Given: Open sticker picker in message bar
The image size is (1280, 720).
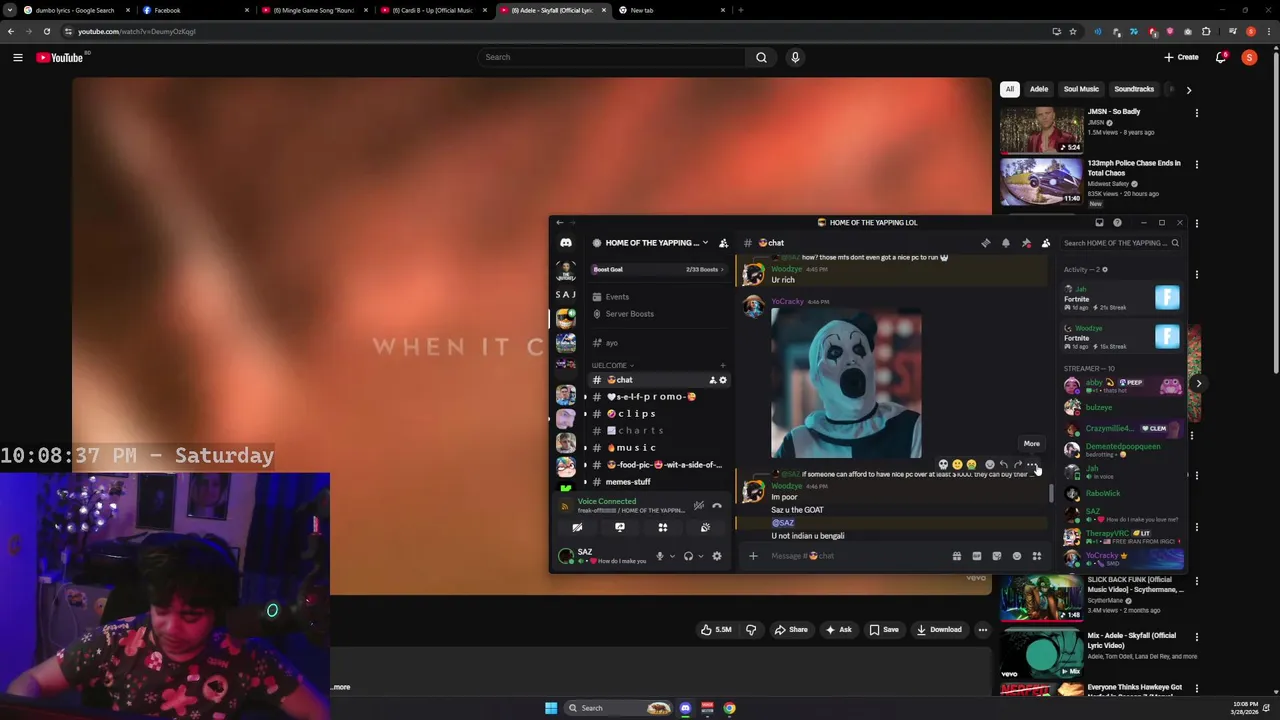Looking at the screenshot, I should (997, 556).
